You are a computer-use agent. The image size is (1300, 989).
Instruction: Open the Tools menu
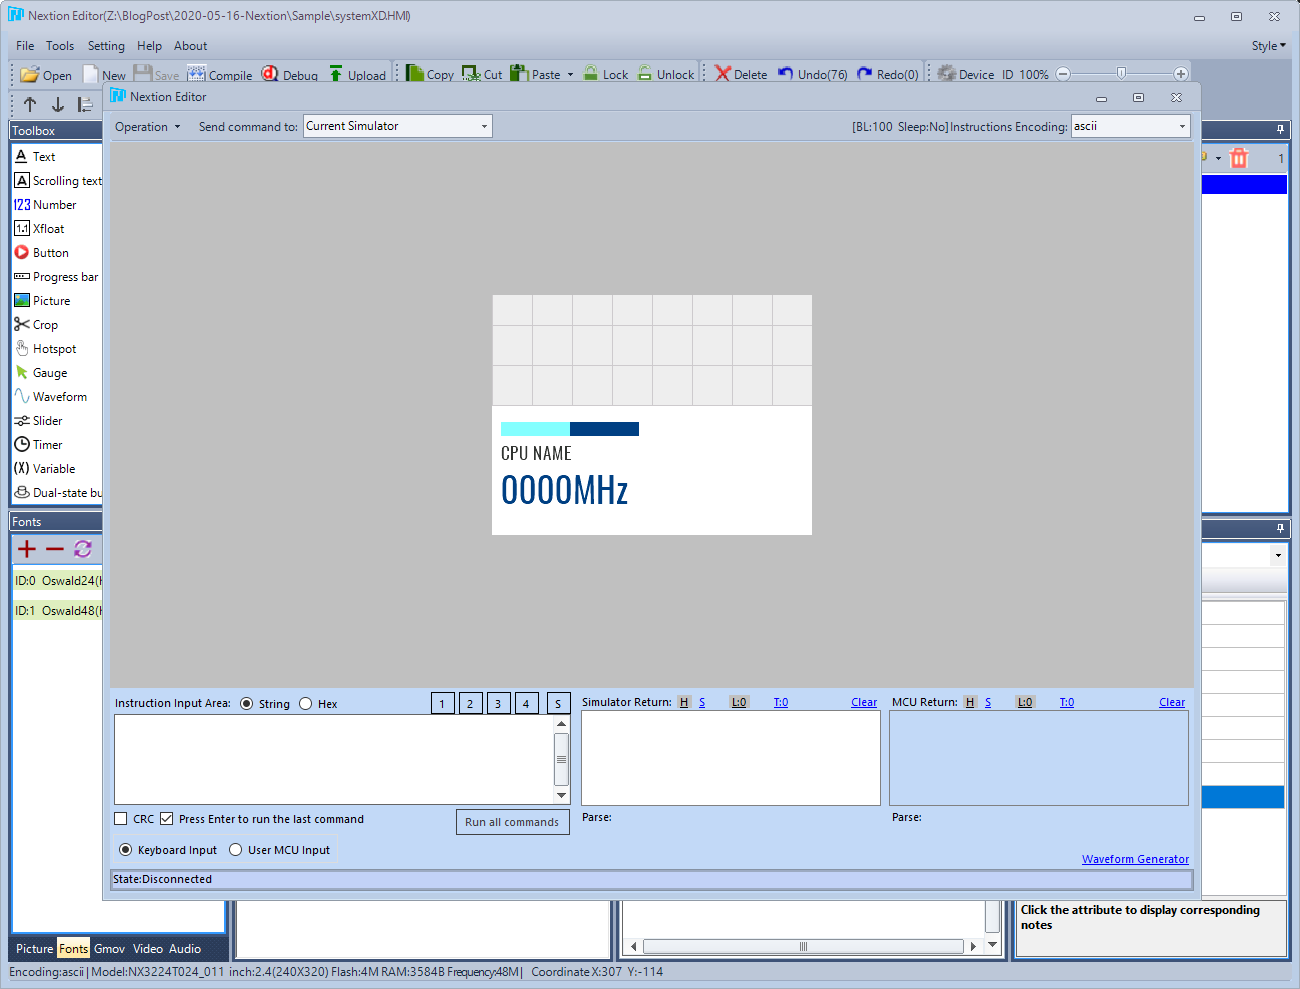point(60,45)
